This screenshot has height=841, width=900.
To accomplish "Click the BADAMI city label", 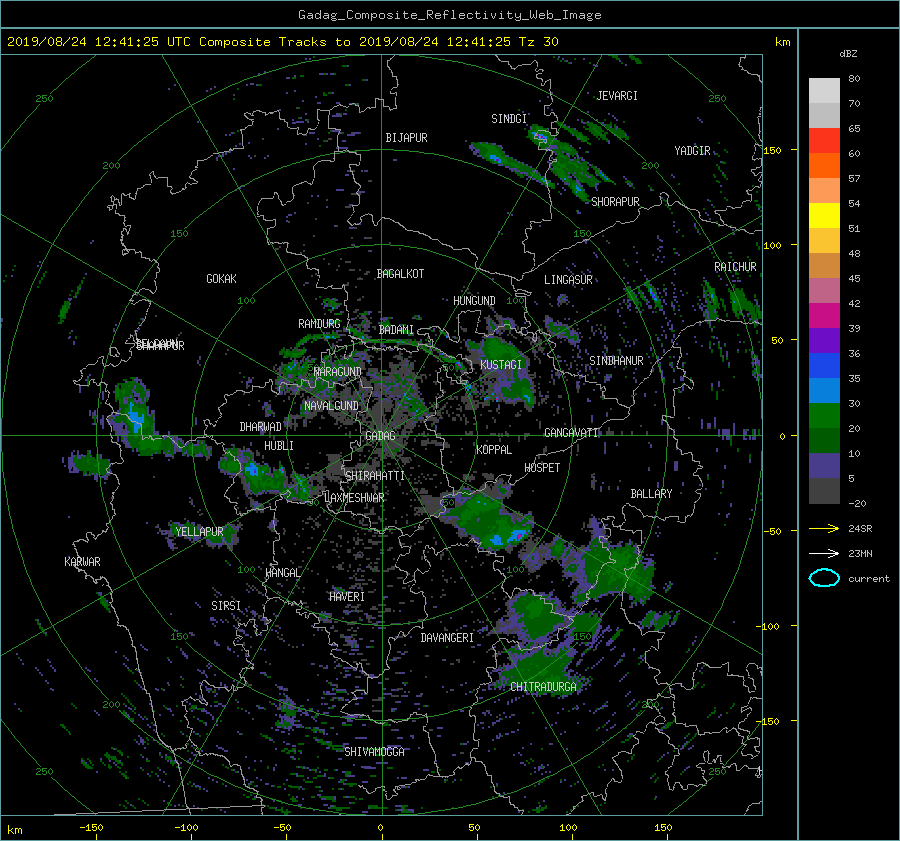I will (396, 330).
